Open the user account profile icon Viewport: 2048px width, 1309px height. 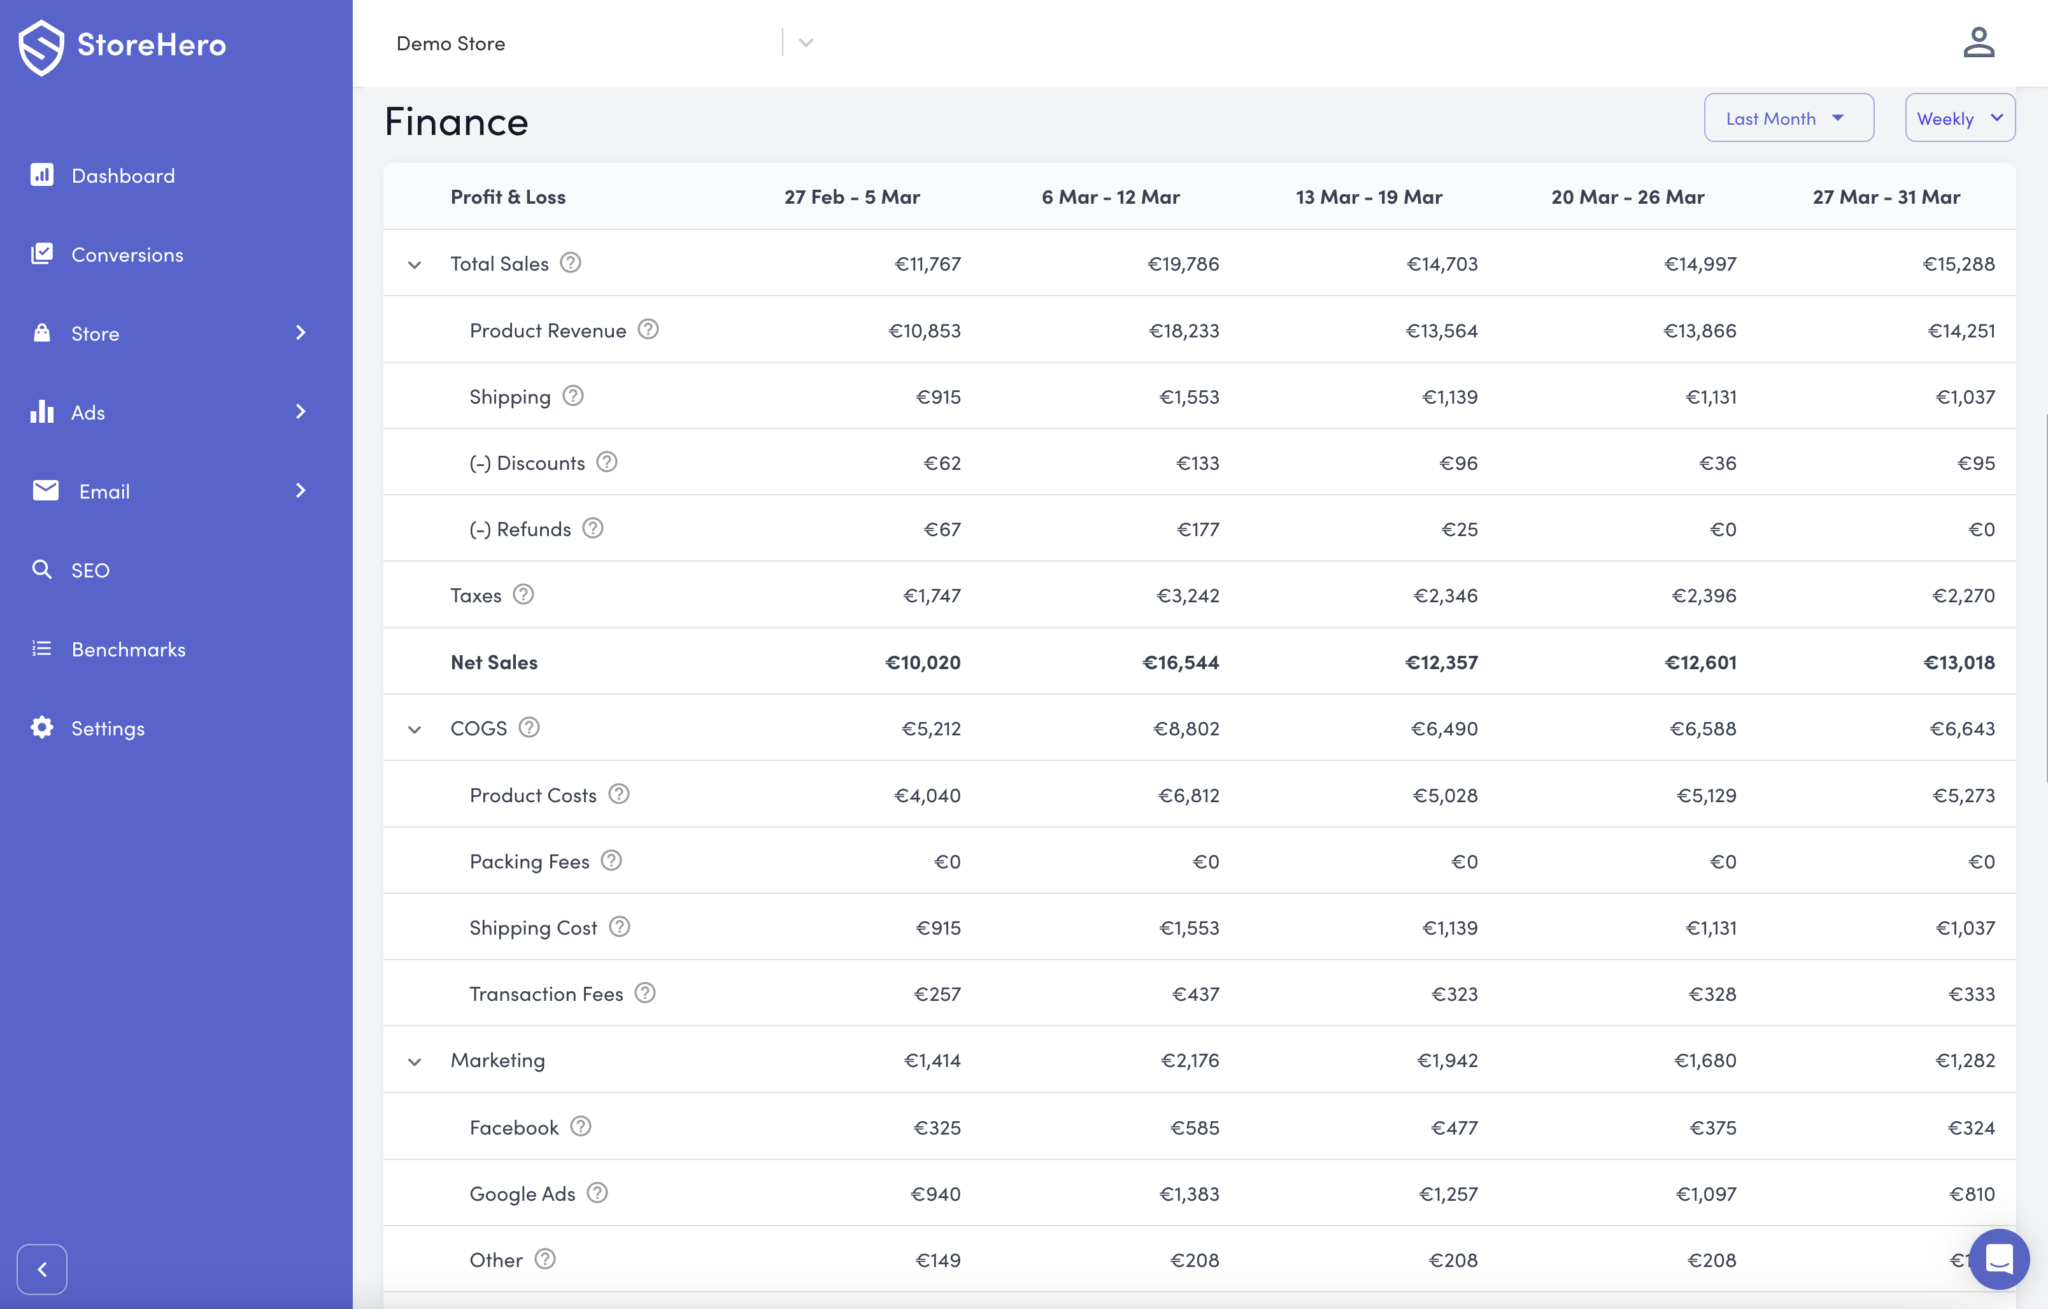click(1978, 43)
